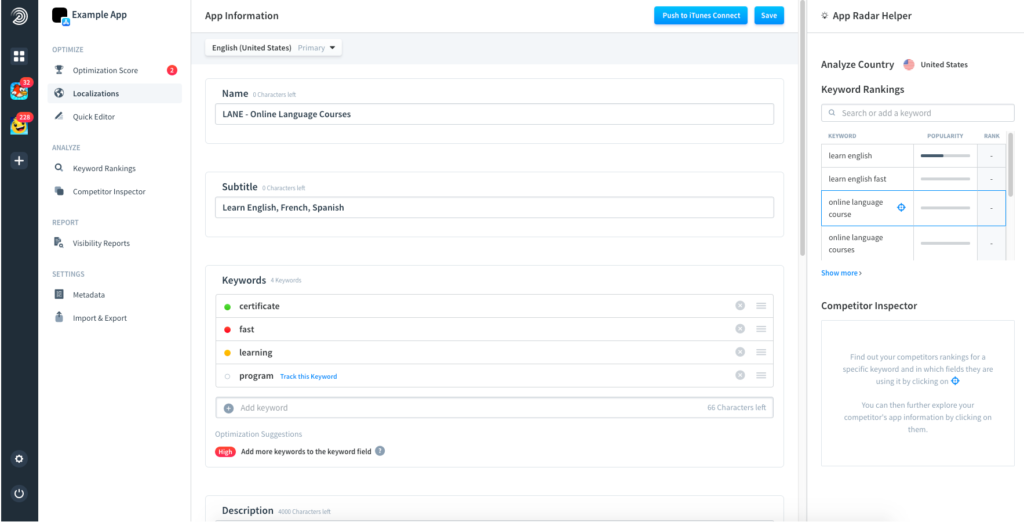Click the app Name input field
This screenshot has width=1024, height=522.
coord(494,114)
